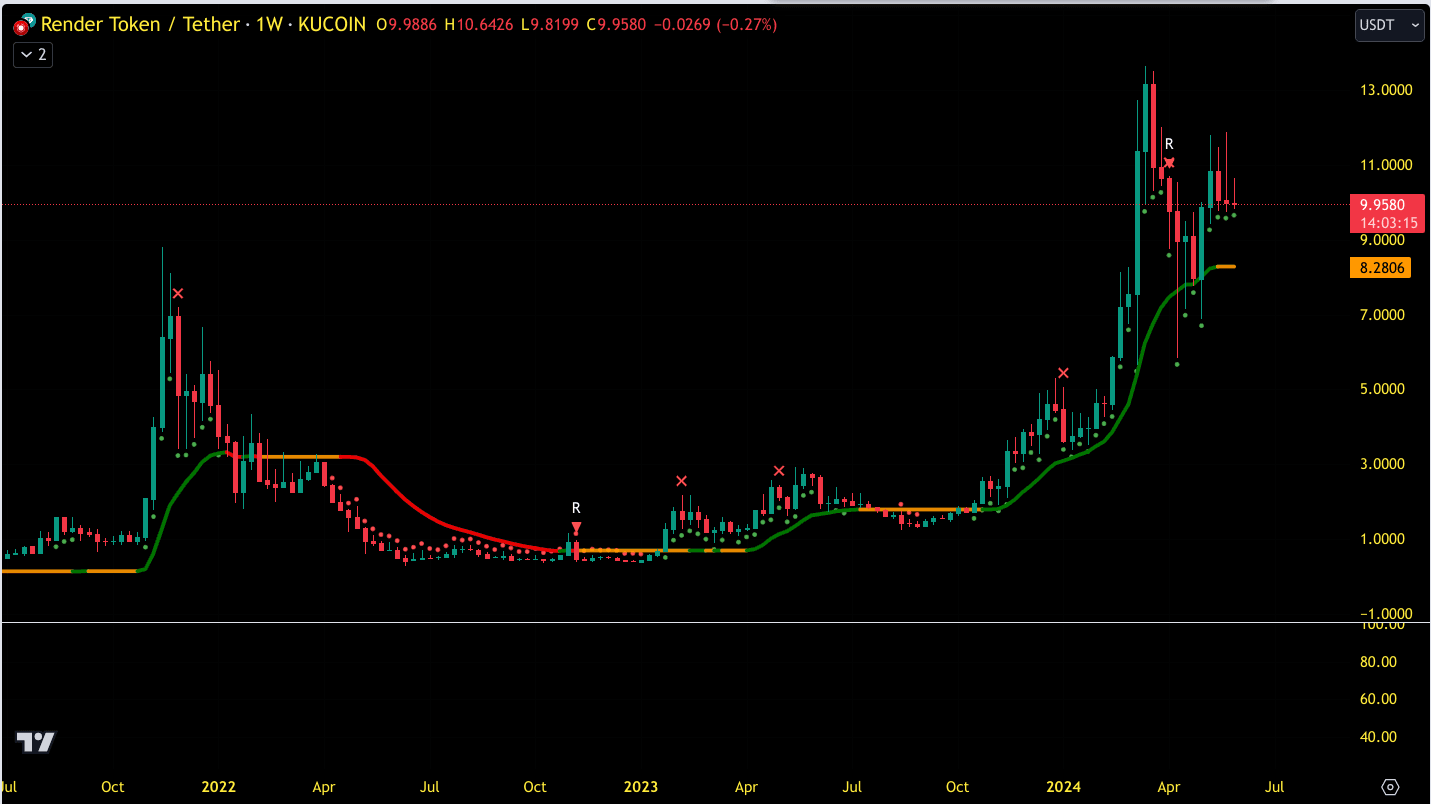Image resolution: width=1431 pixels, height=804 pixels.
Task: Click the 40.00 label in lower pane
Action: point(1378,737)
